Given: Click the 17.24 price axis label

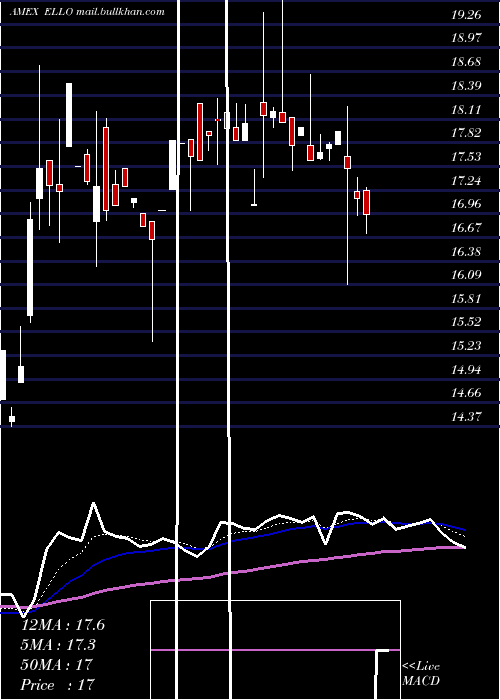Looking at the screenshot, I should click(x=466, y=181).
